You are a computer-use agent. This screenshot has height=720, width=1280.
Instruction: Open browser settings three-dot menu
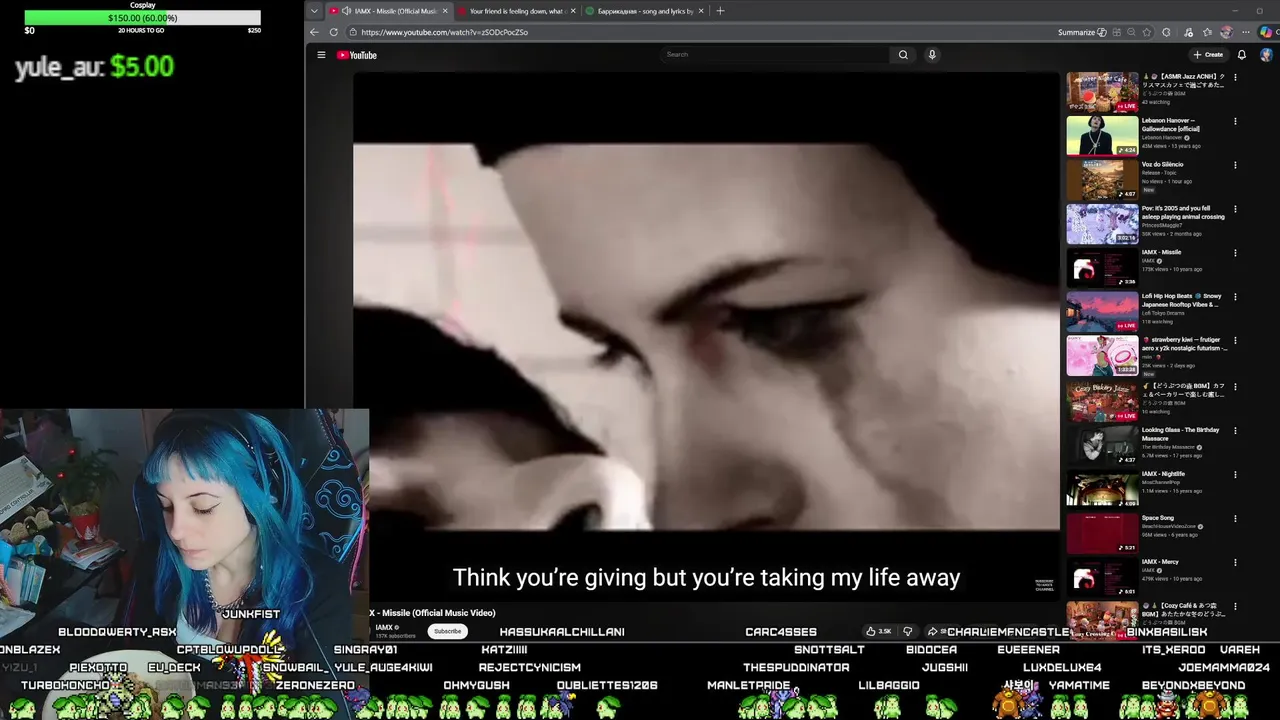pyautogui.click(x=1246, y=32)
